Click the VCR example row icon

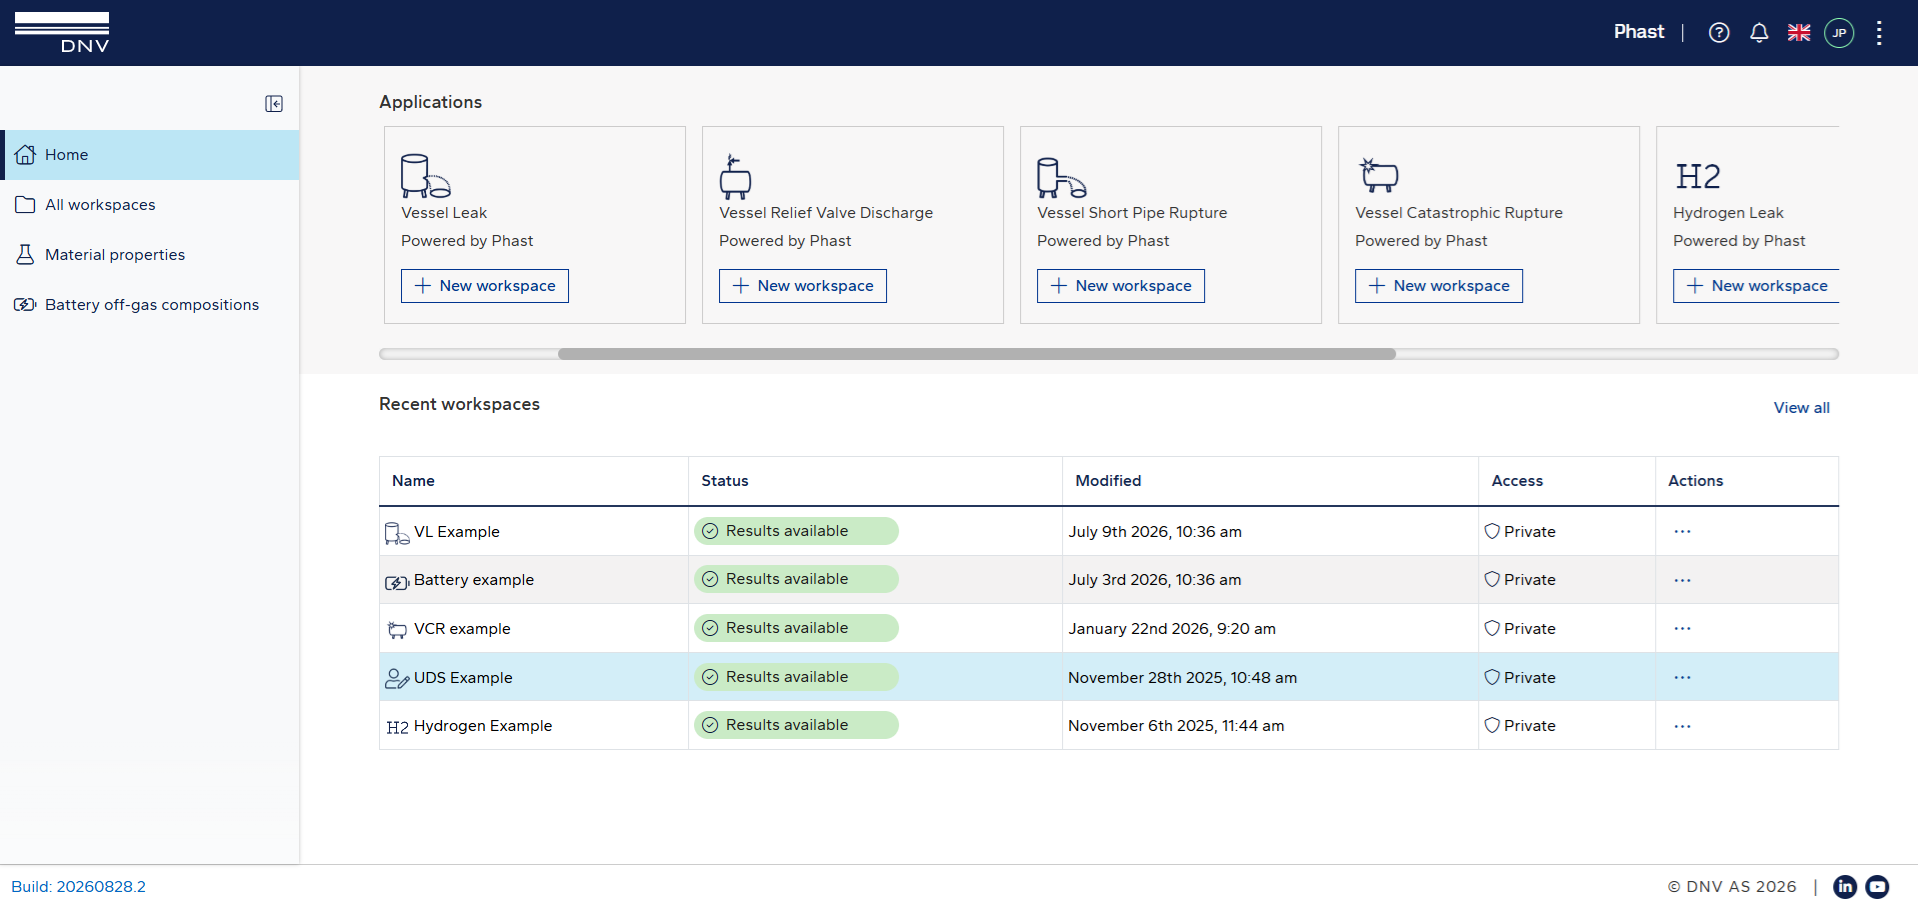click(397, 630)
